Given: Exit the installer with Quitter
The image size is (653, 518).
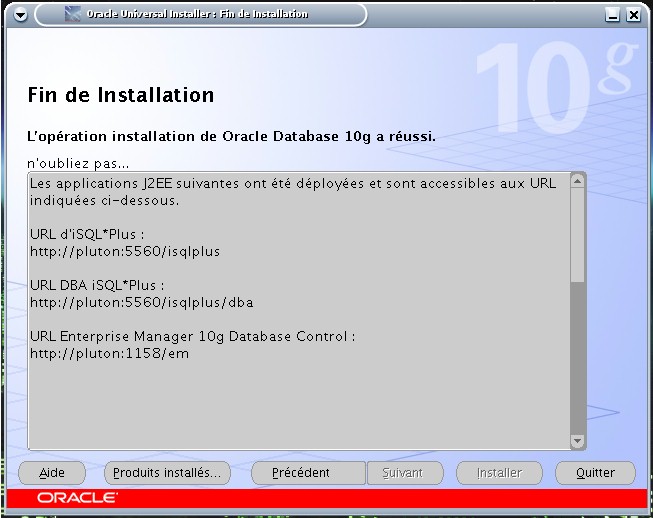Looking at the screenshot, I should click(x=595, y=473).
